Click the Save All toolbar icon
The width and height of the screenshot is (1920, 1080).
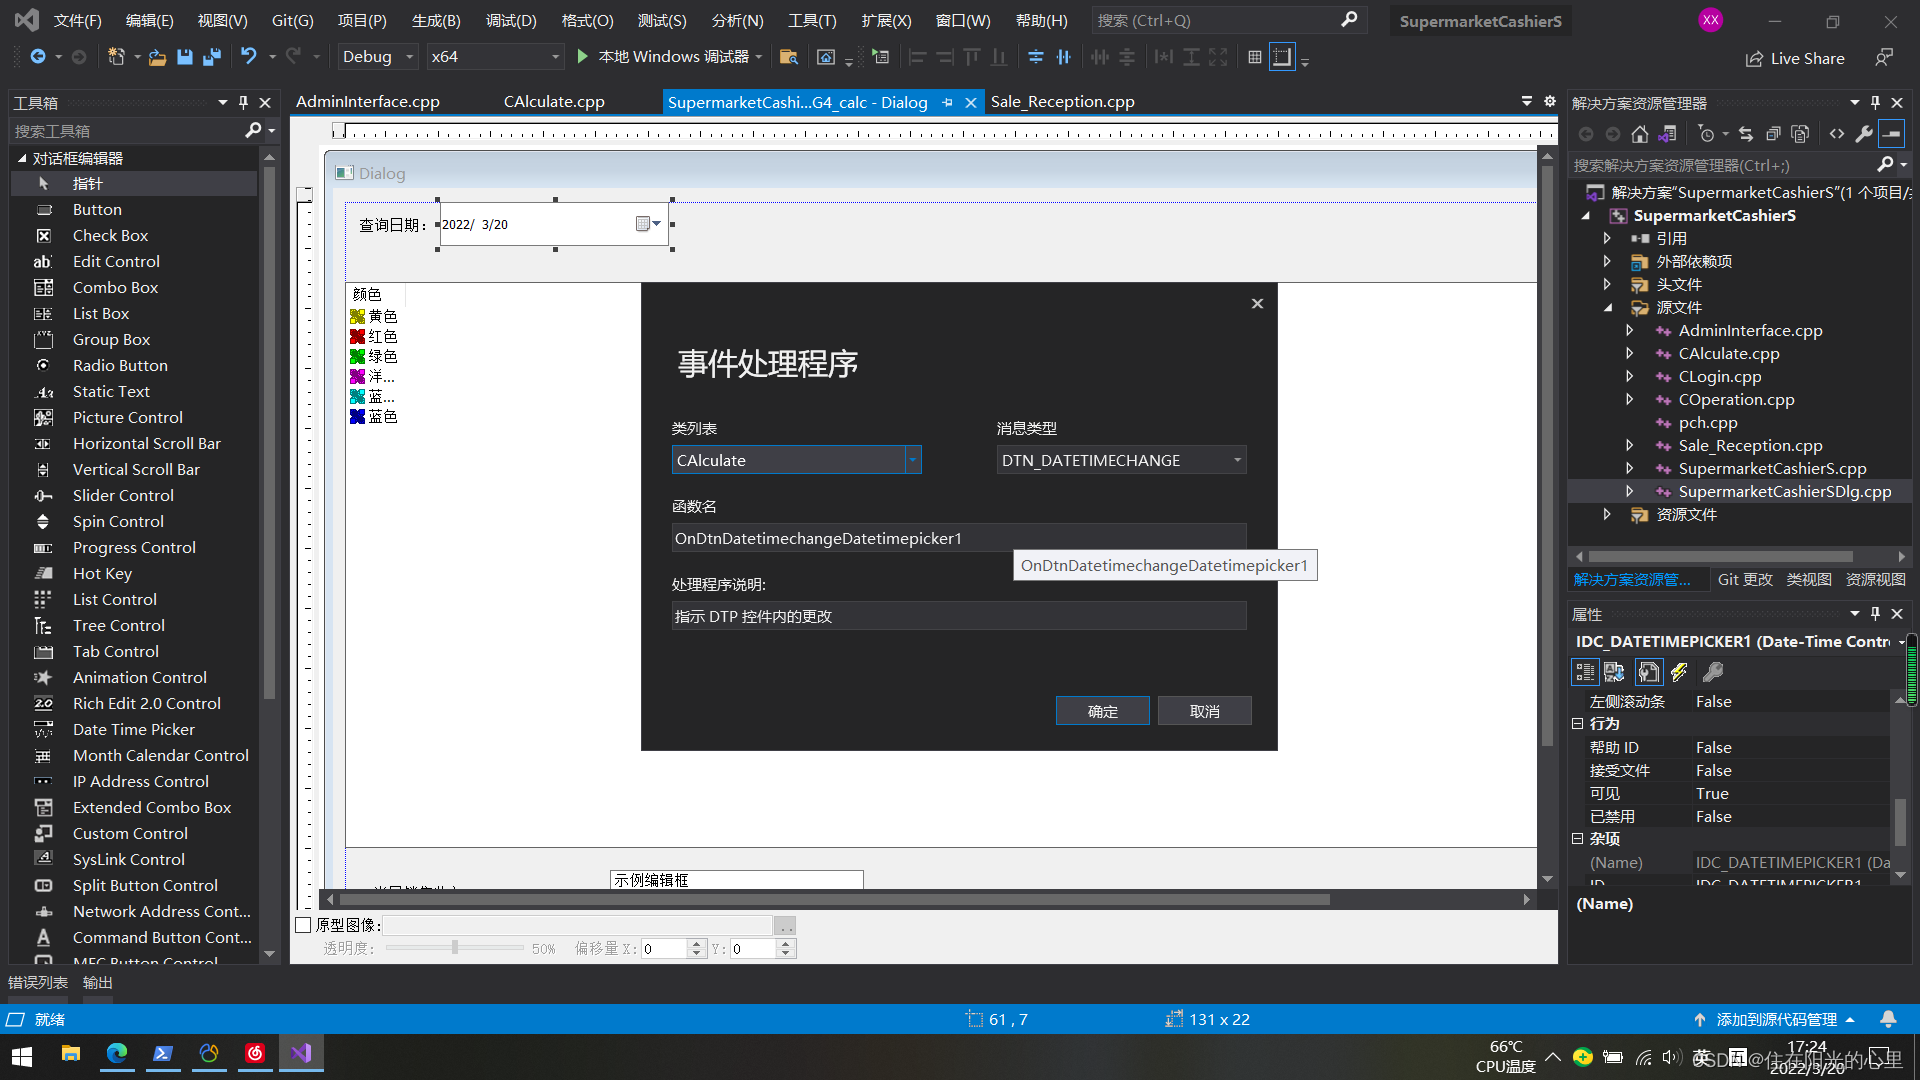pyautogui.click(x=211, y=57)
